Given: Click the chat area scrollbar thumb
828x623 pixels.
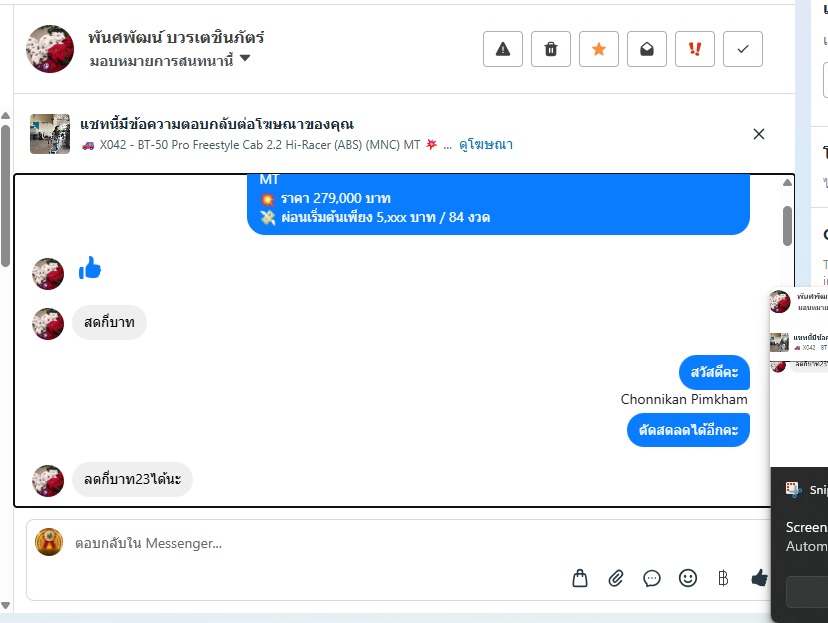Looking at the screenshot, I should [x=787, y=226].
